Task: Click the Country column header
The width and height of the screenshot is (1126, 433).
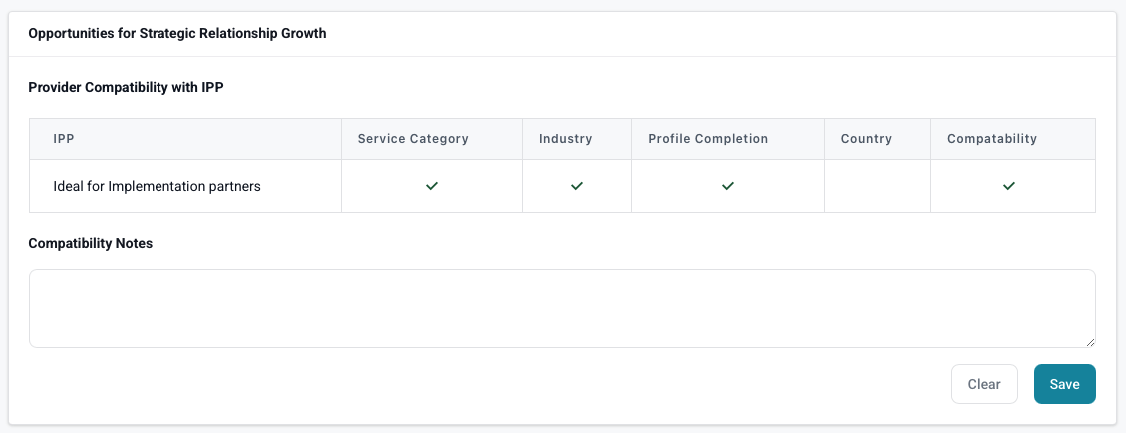Action: (866, 139)
